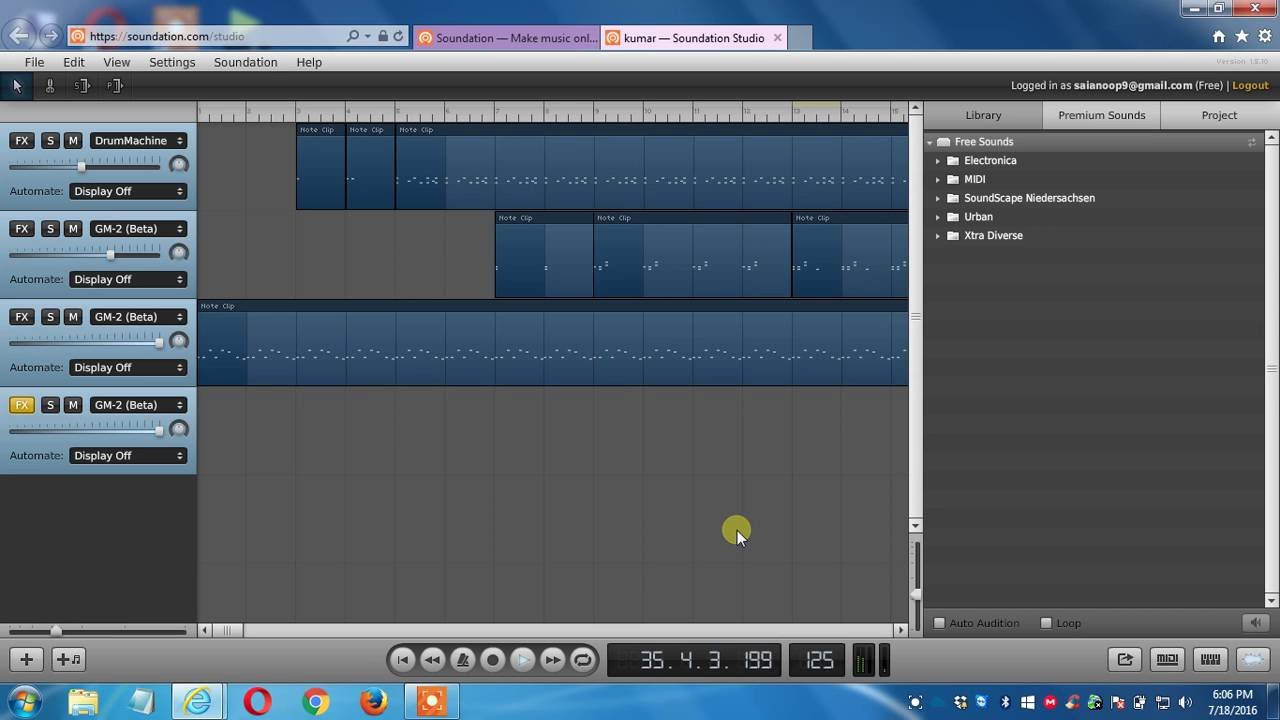Screen dimensions: 1280x720
Task: Switch to the Project tab
Action: (1219, 115)
